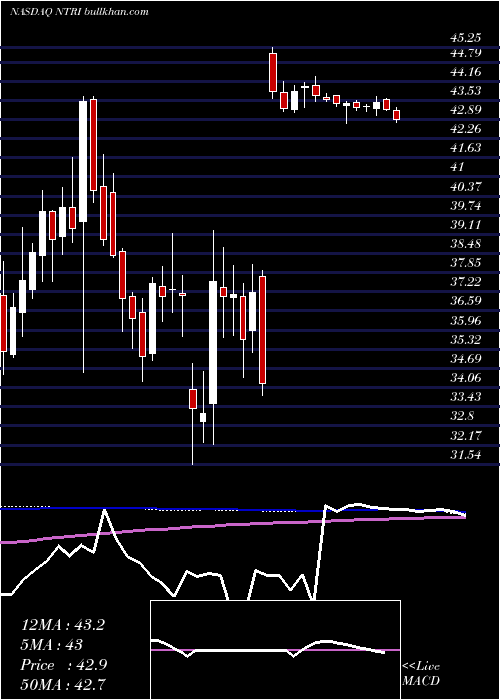
Task: Click the 44.79 price axis label
Action: coord(466,53)
